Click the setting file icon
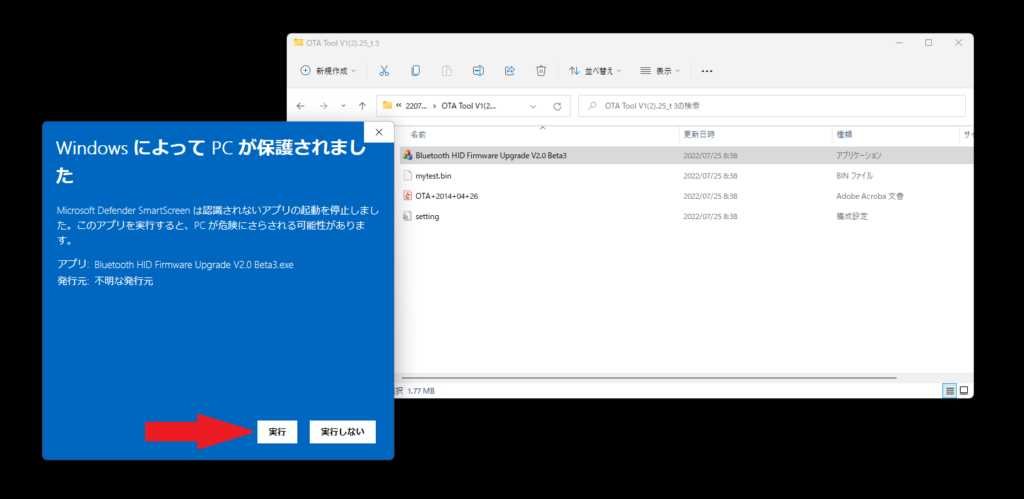Image resolution: width=1024 pixels, height=499 pixels. 408,216
